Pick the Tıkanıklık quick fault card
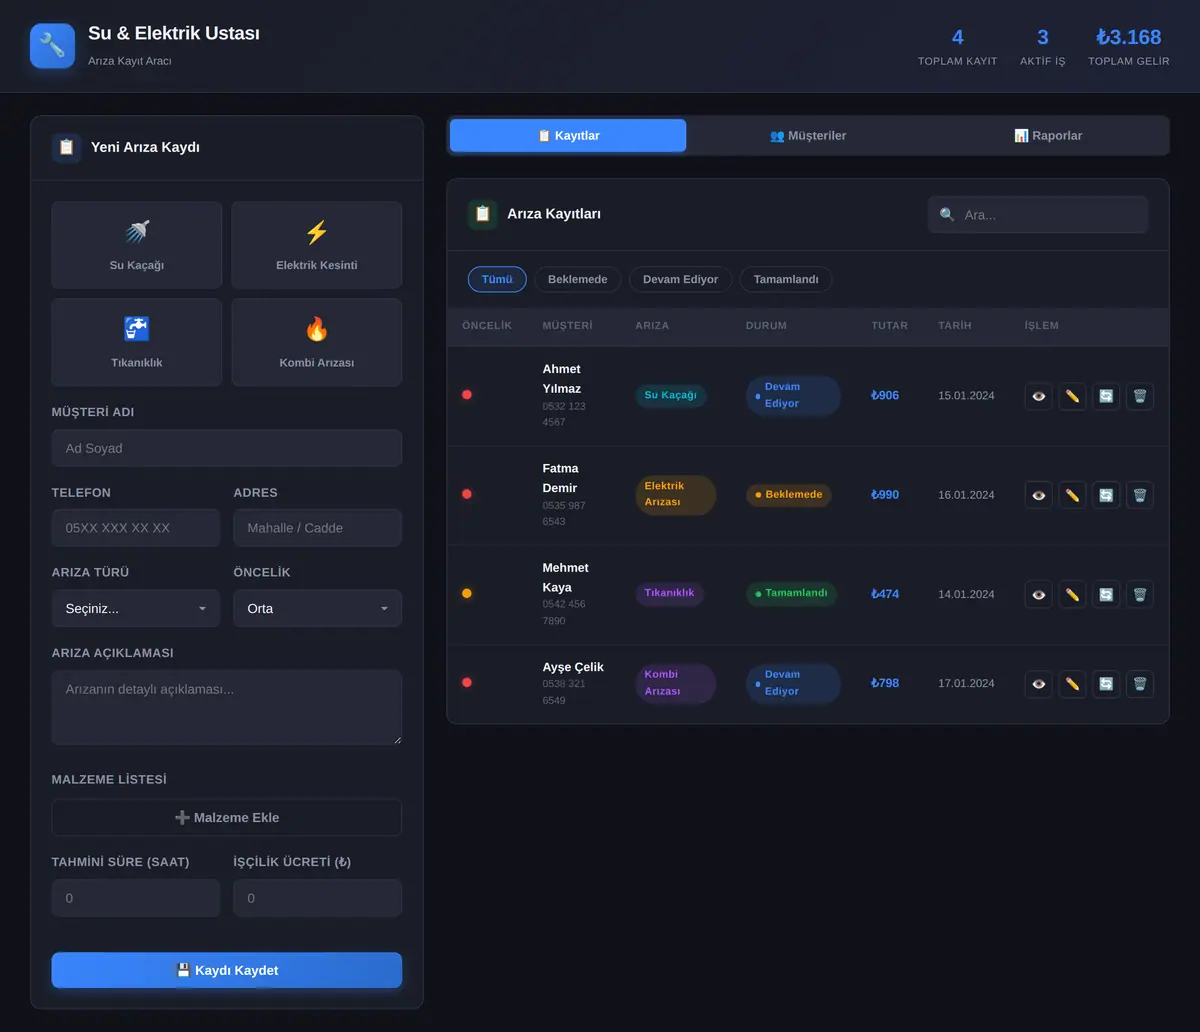Screen dimensions: 1200x1032 137,342
